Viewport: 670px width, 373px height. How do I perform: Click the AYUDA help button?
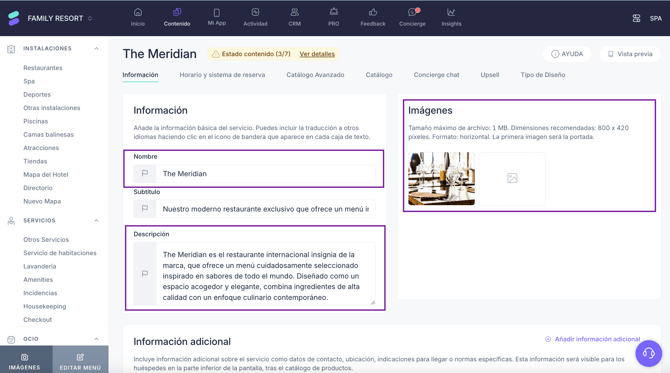coord(567,54)
